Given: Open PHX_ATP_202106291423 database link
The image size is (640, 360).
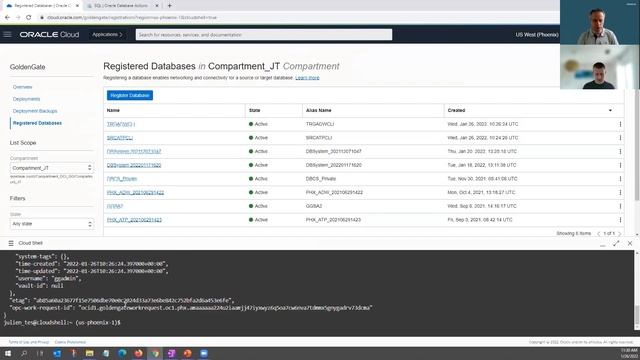Looking at the screenshot, I should coord(134,220).
